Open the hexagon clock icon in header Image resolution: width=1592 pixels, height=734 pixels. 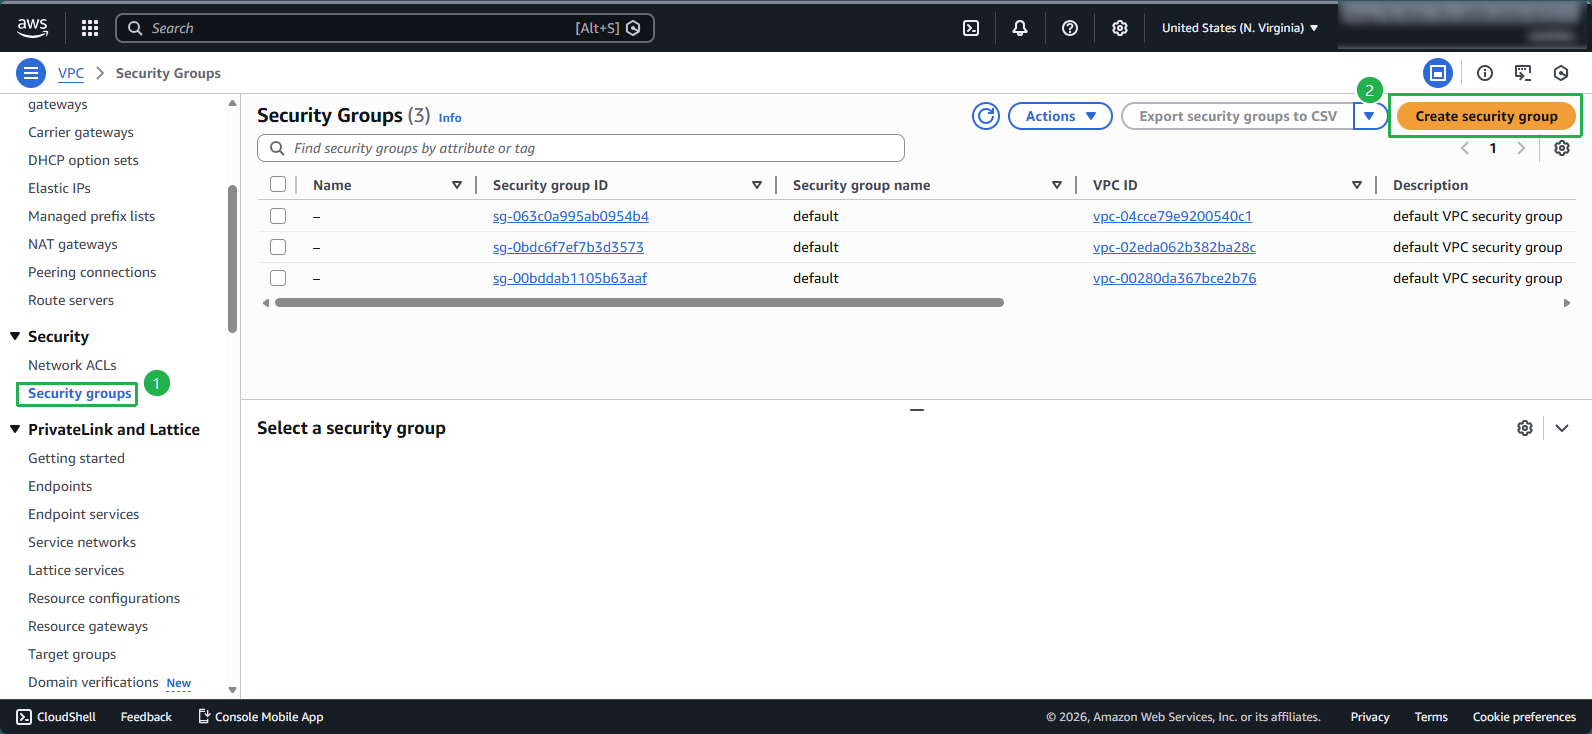tap(1561, 73)
